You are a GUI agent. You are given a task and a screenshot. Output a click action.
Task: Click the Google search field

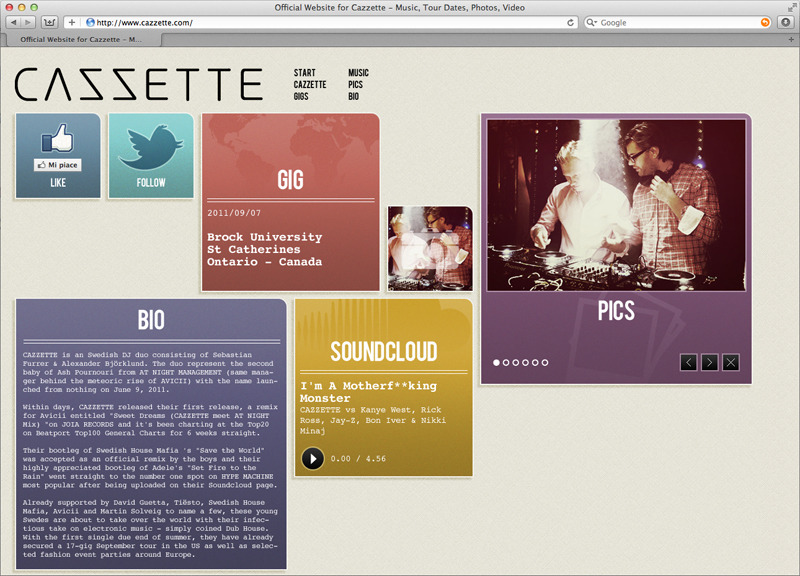click(x=679, y=22)
